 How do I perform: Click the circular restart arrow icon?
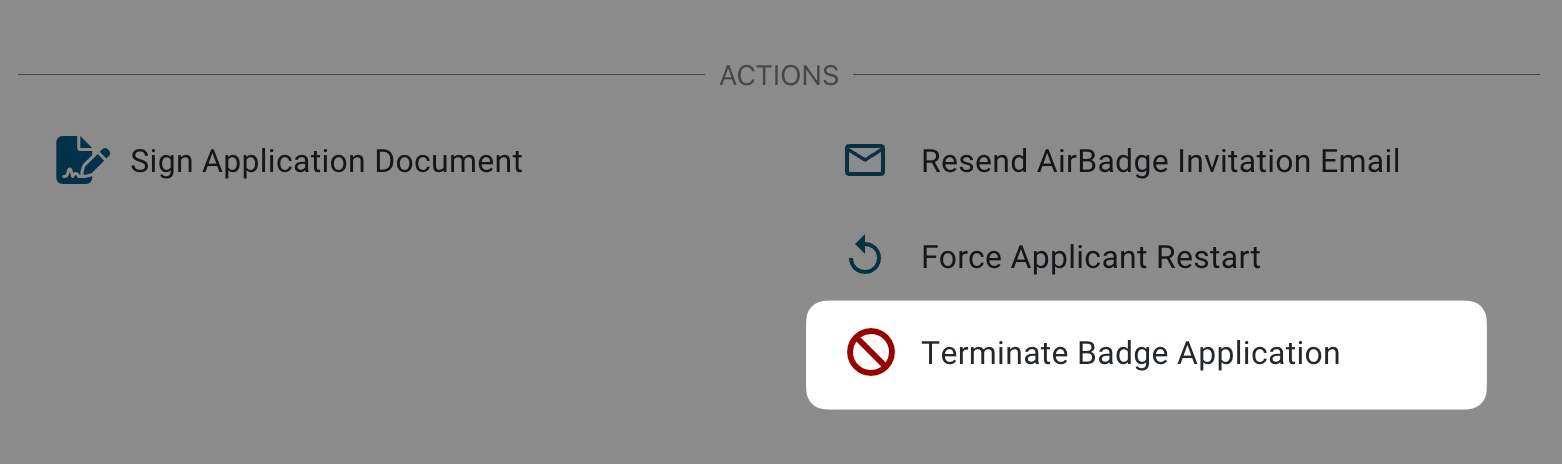865,257
